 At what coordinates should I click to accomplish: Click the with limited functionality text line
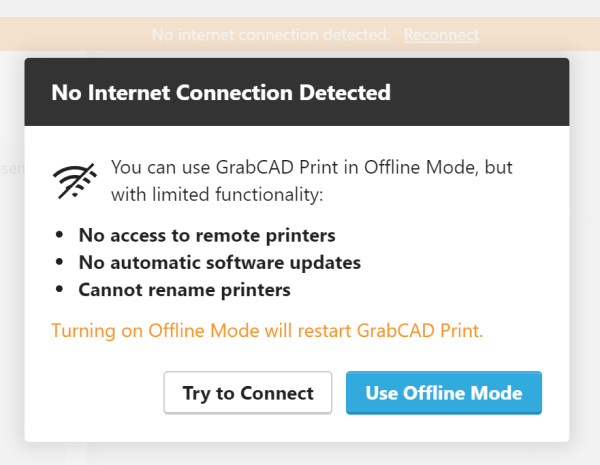[217, 194]
